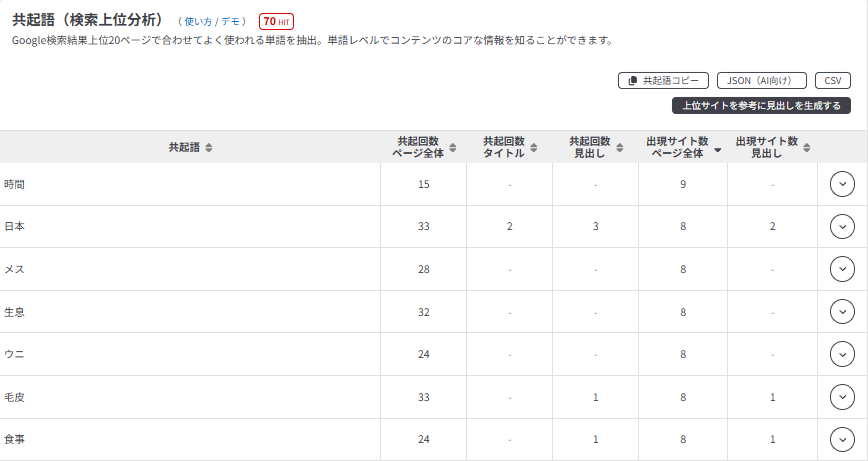
Task: Expand the 食事 row chevron
Action: click(x=842, y=439)
